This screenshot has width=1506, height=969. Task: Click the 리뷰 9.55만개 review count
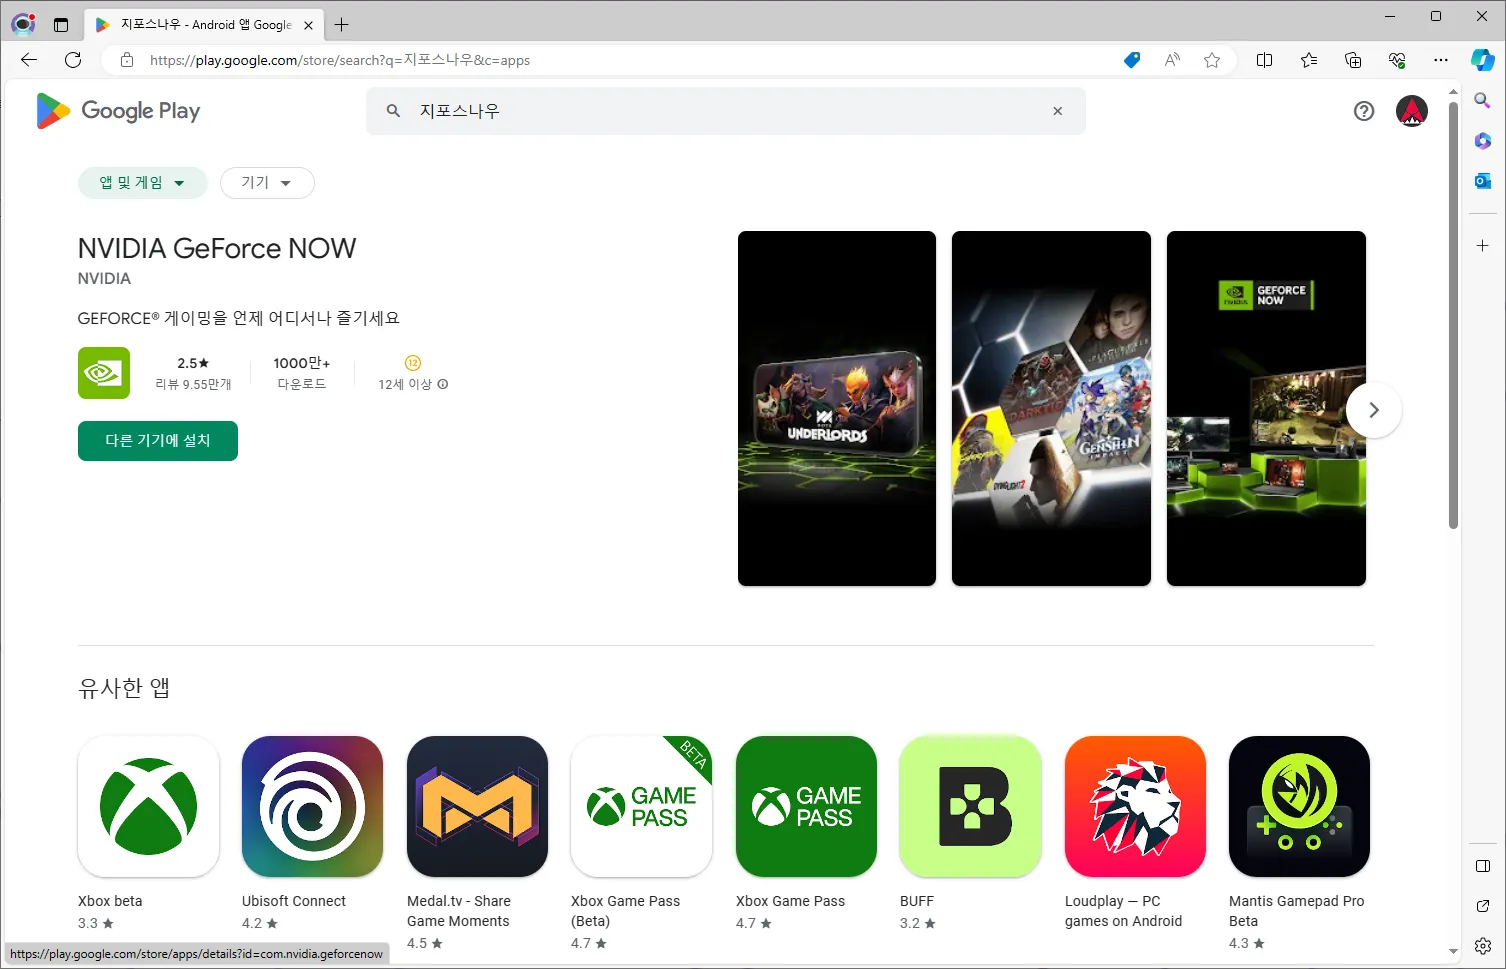click(193, 384)
